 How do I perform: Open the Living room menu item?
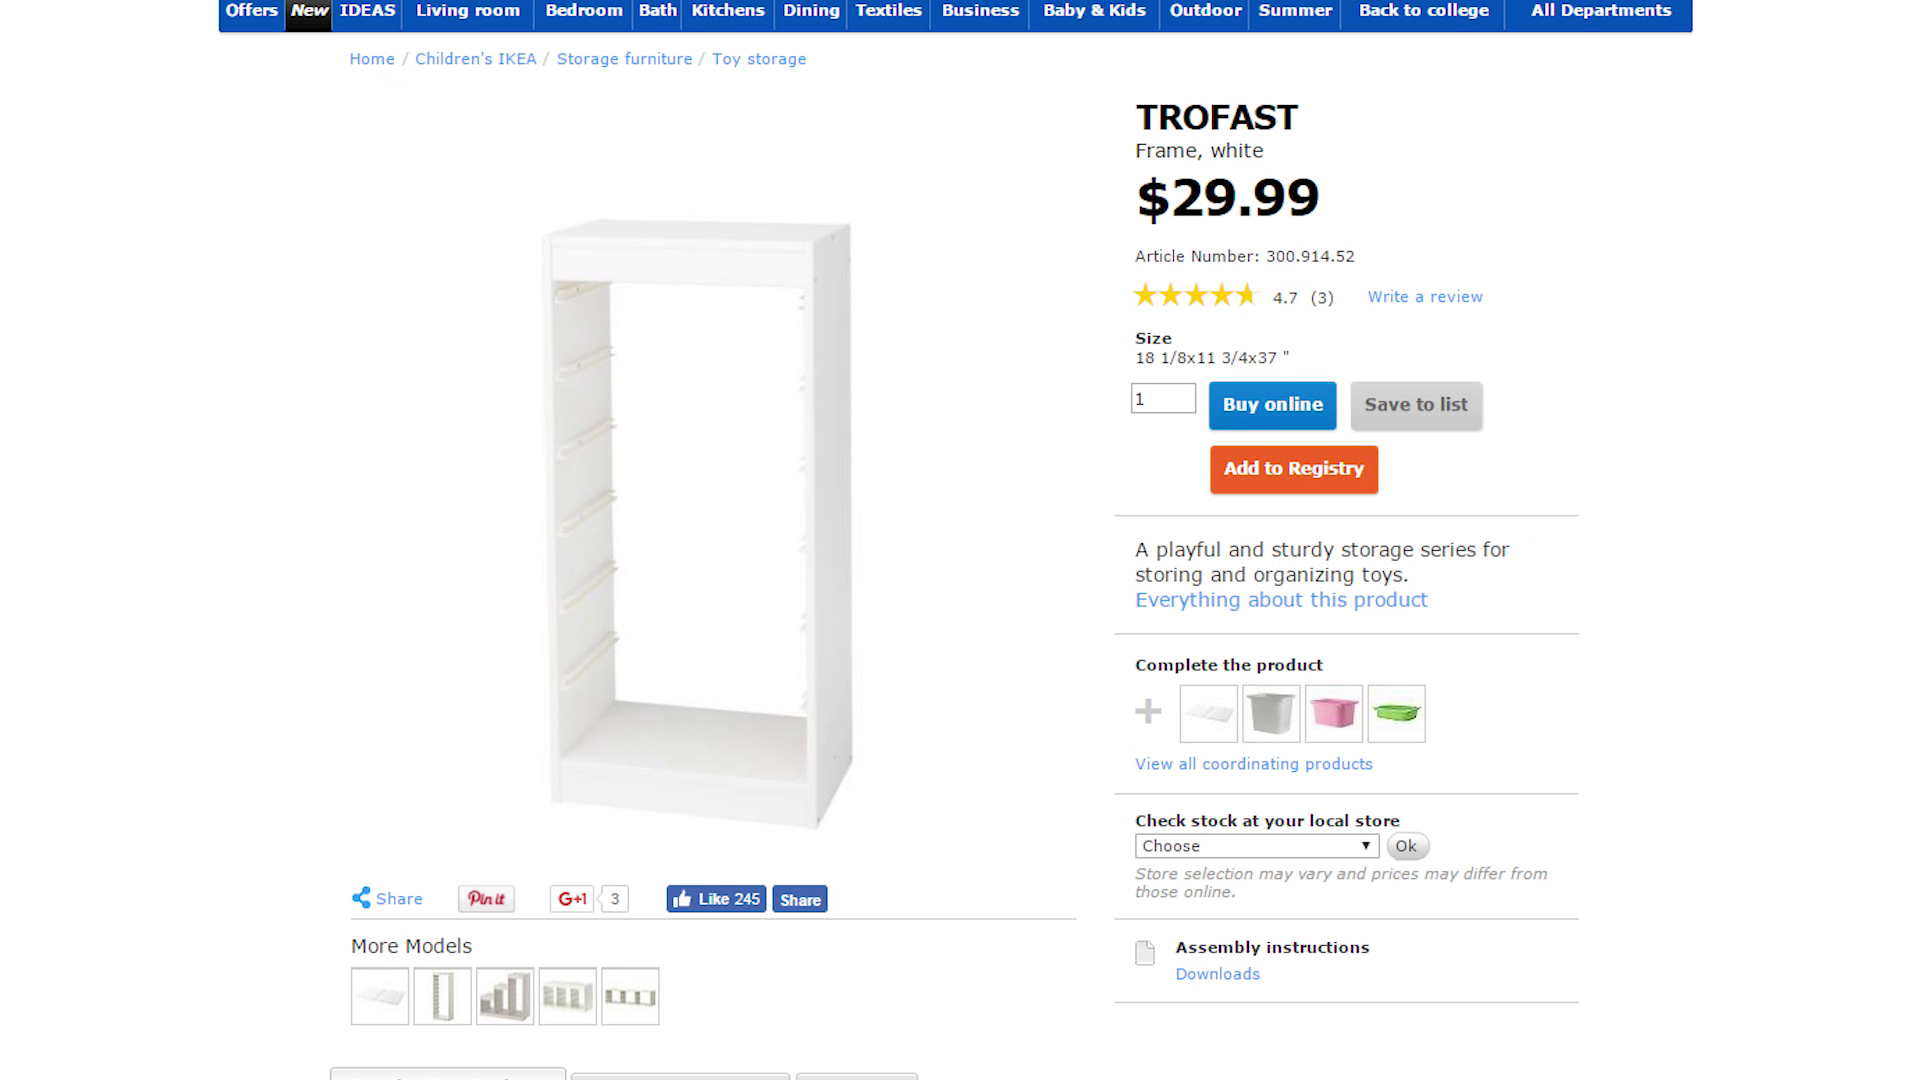coord(468,11)
